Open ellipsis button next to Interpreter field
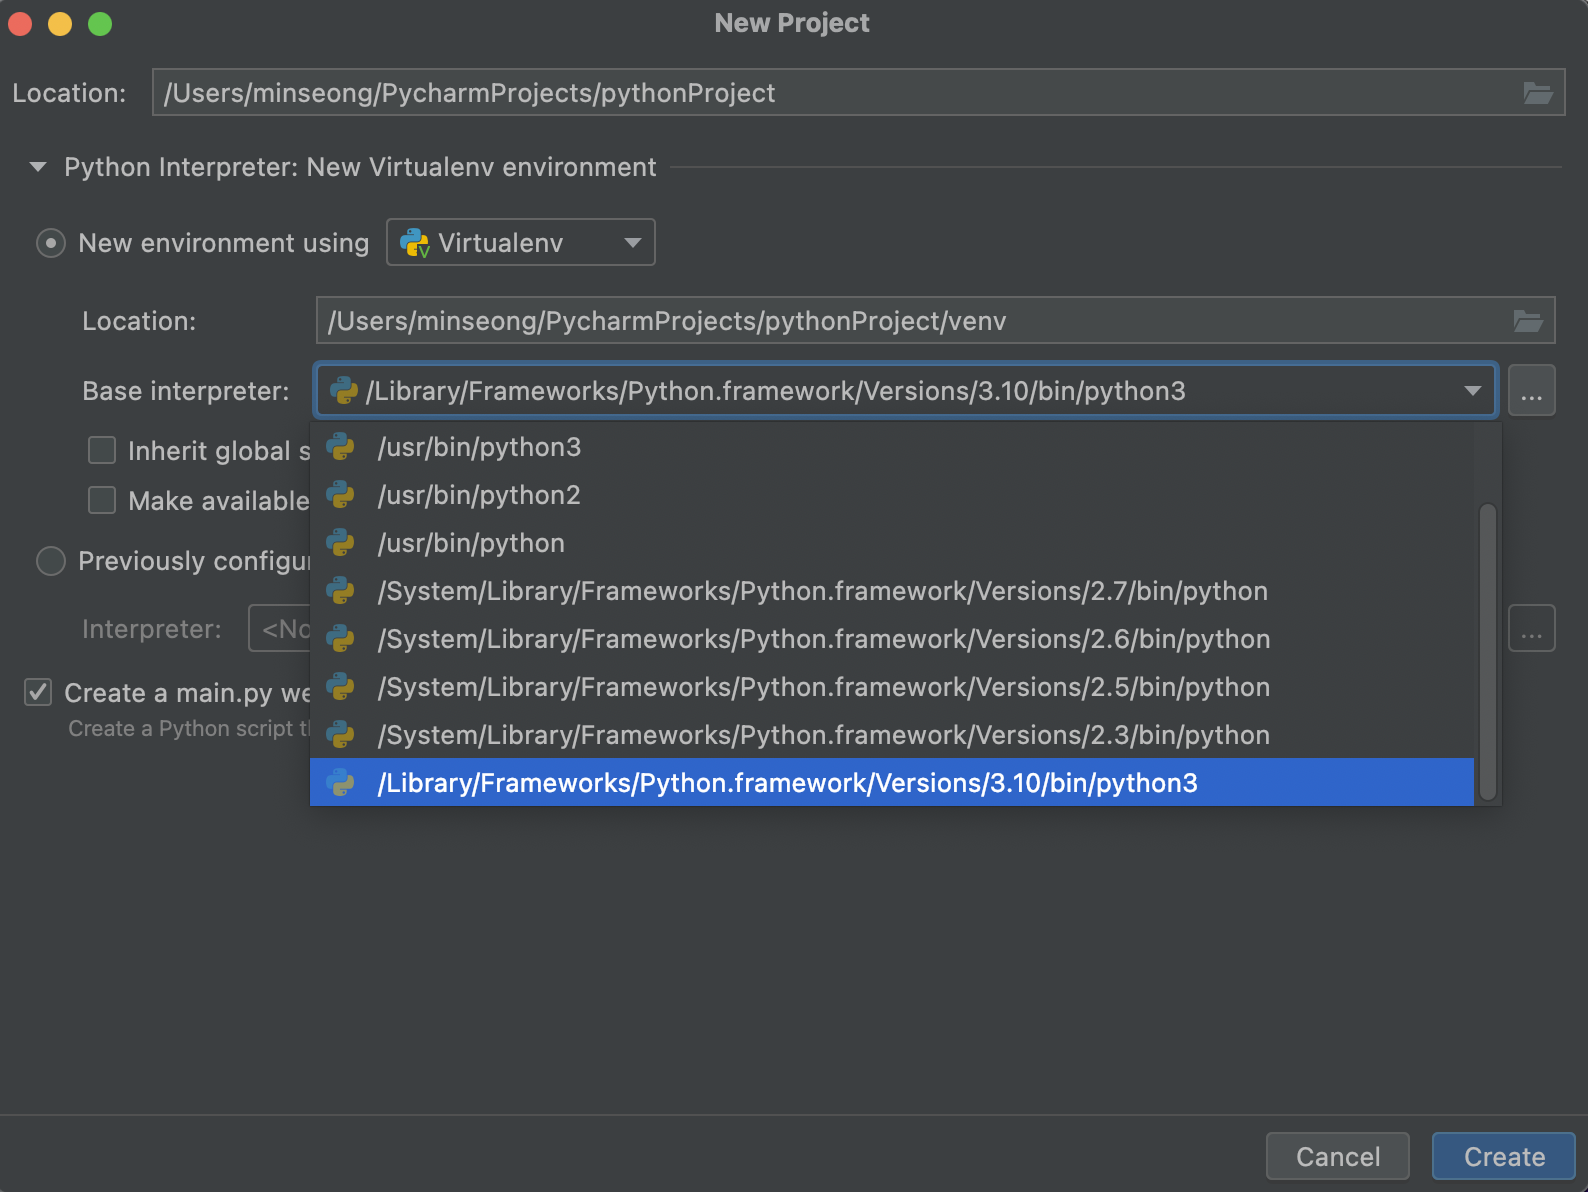1588x1192 pixels. [1532, 628]
